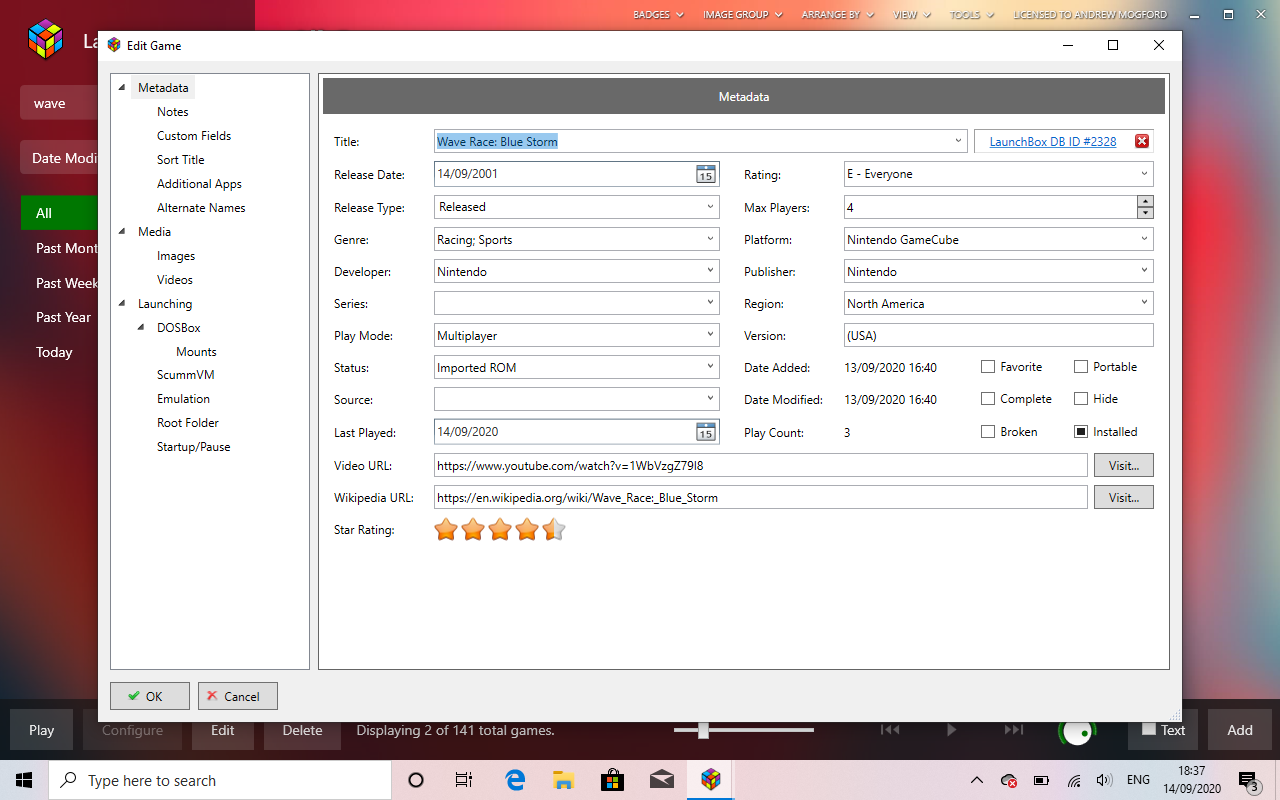Open VIEW menu
This screenshot has width=1280, height=800.
(x=912, y=15)
